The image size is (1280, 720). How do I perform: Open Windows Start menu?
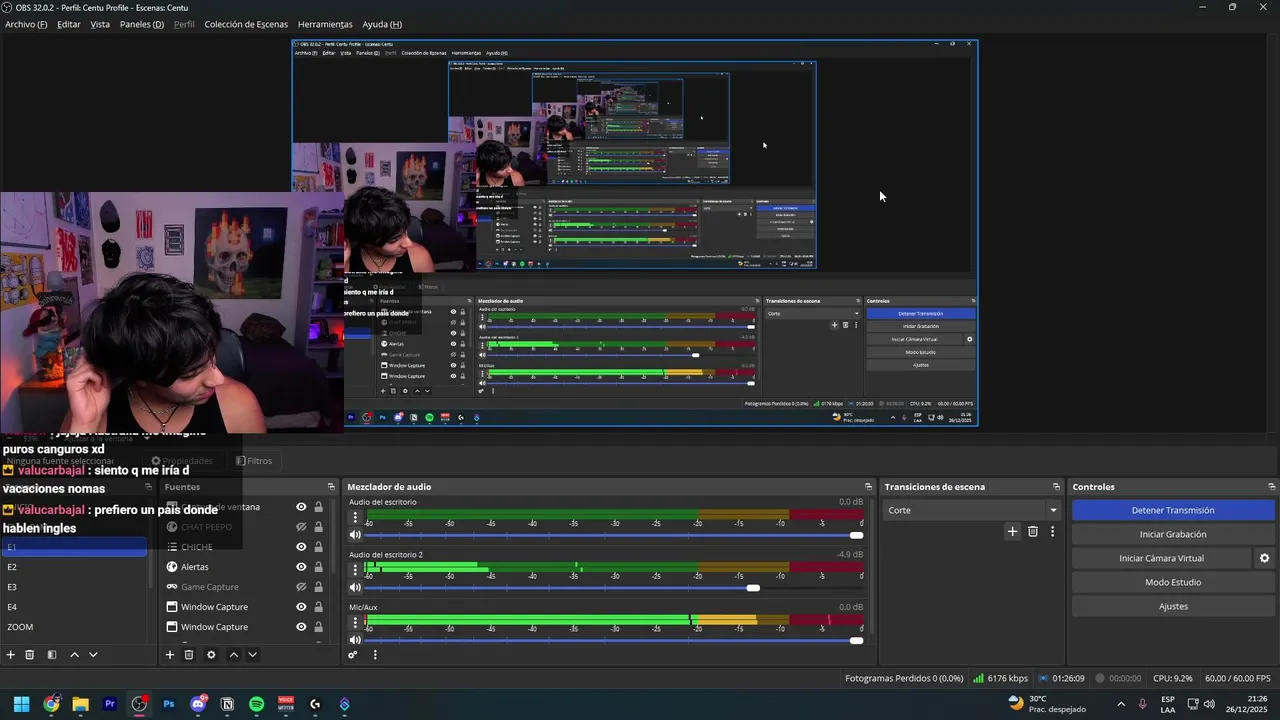(21, 704)
